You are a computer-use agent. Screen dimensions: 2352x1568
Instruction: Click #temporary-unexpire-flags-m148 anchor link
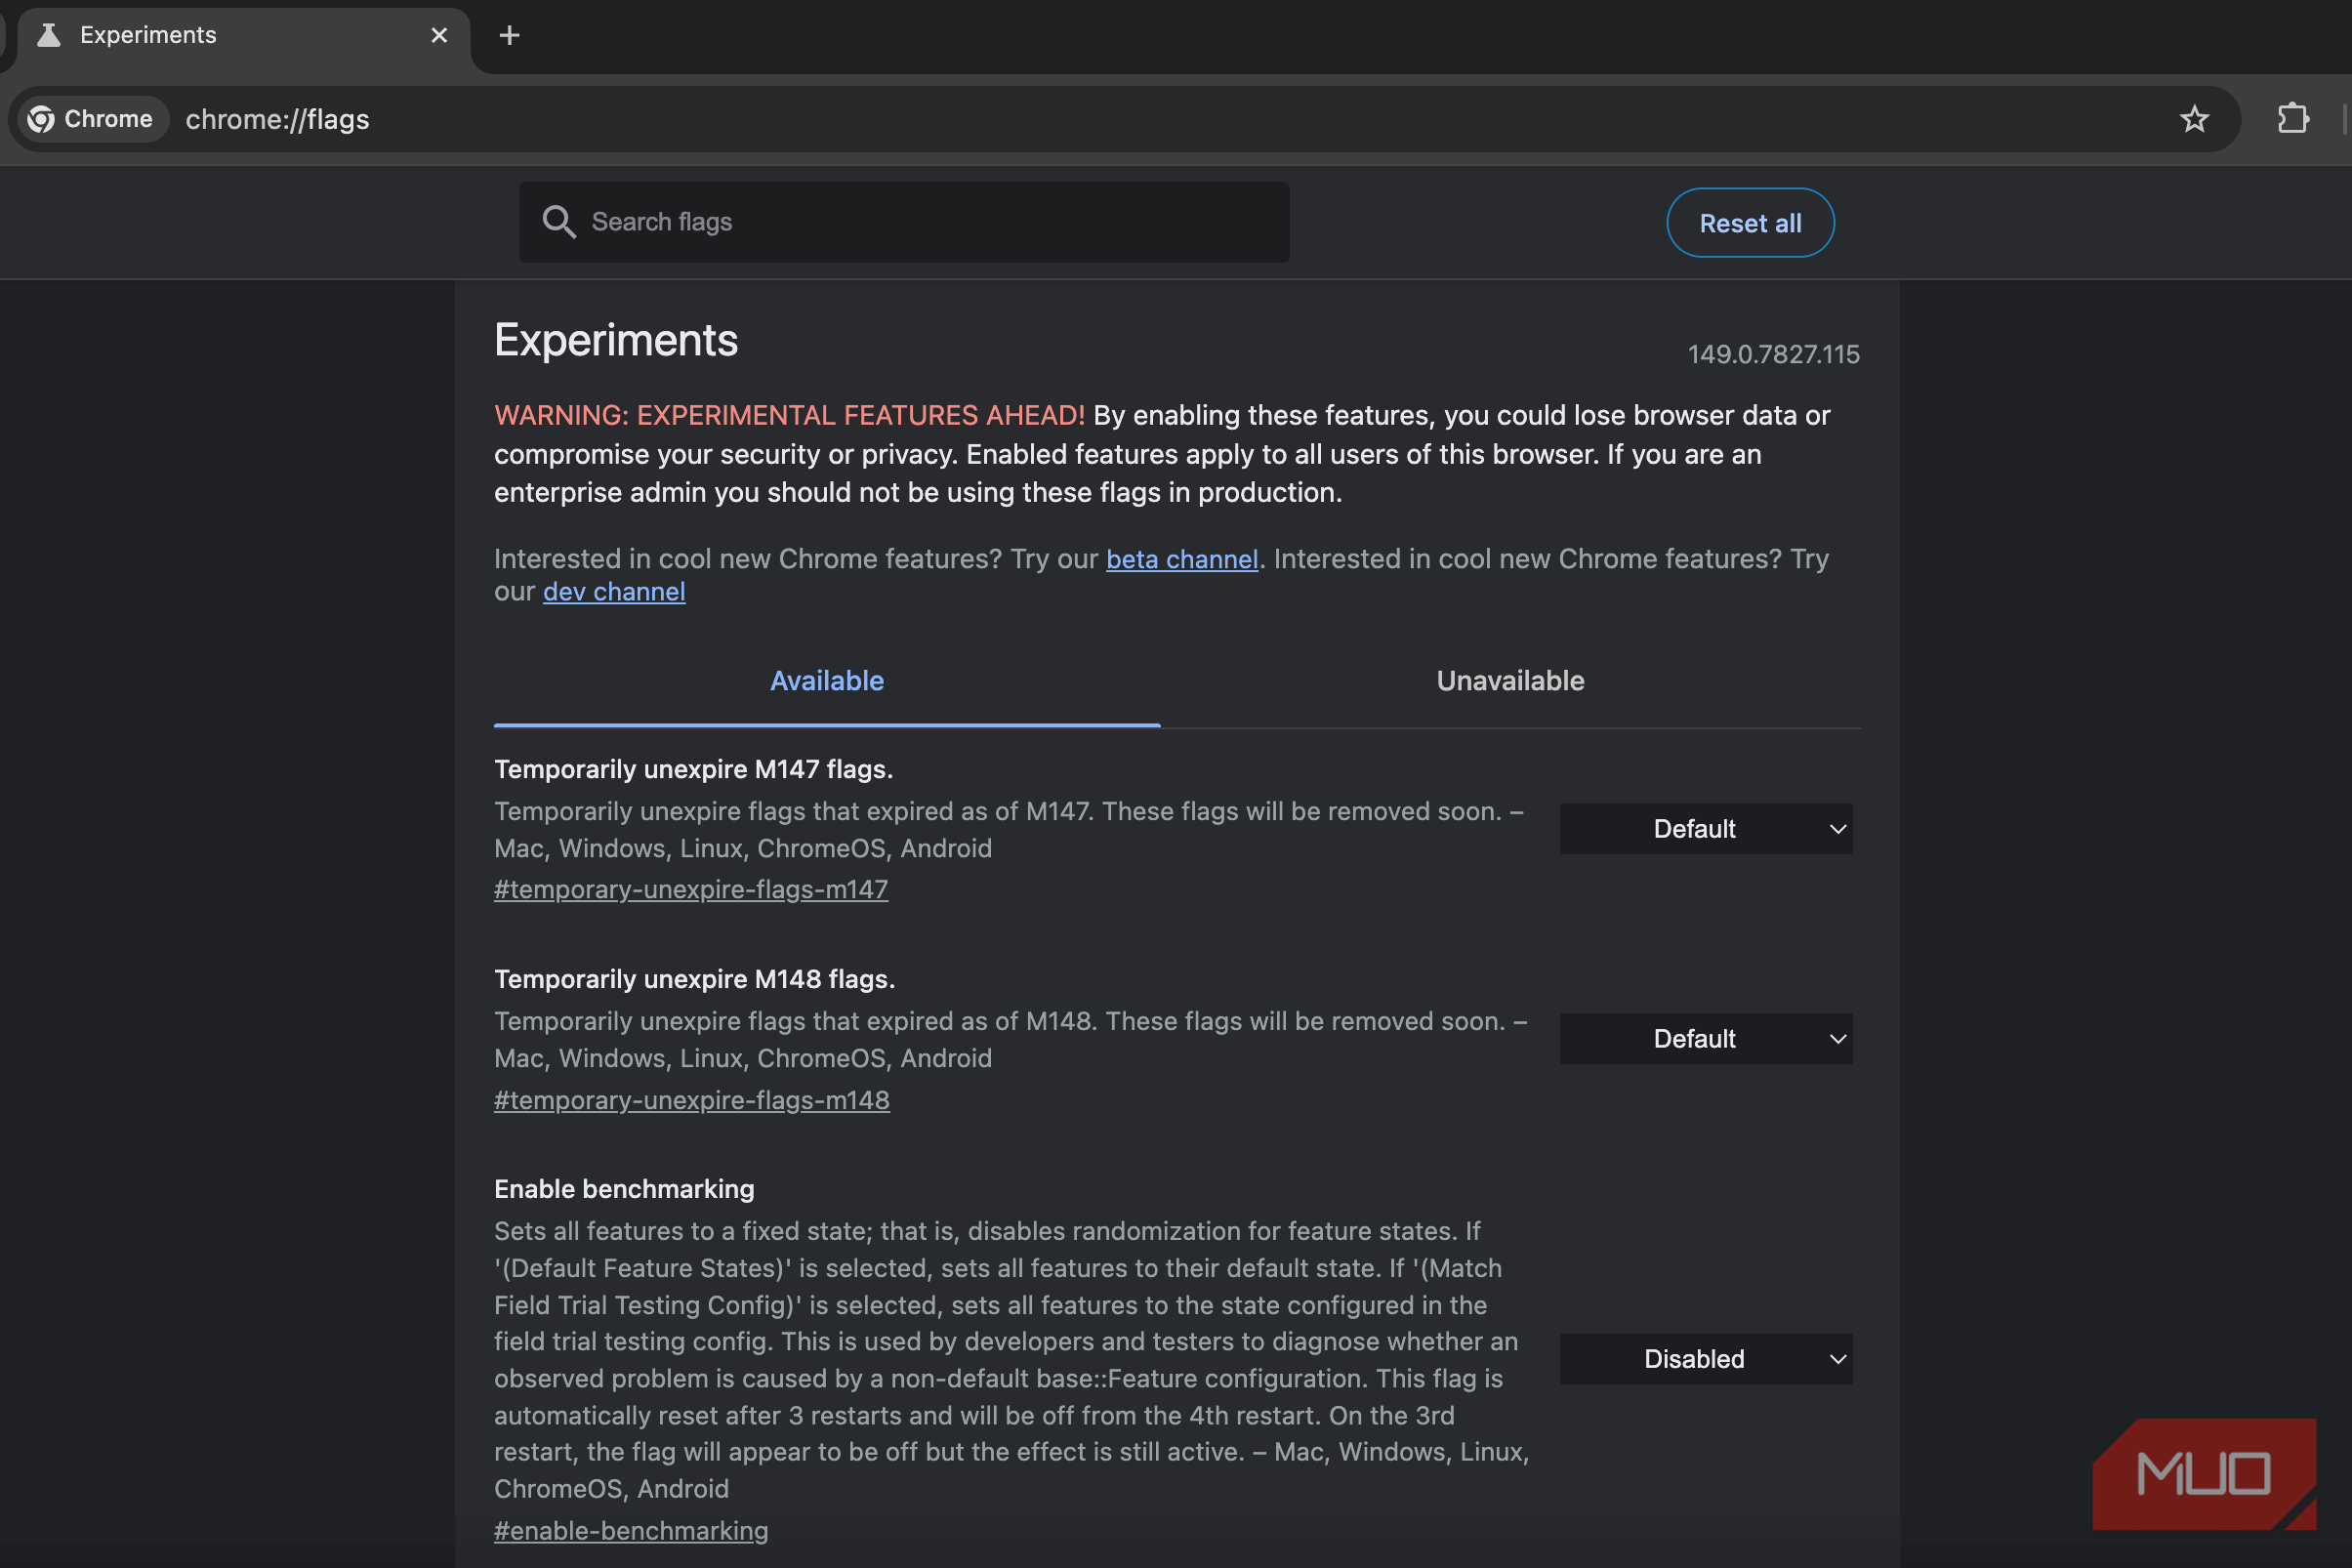pos(692,1100)
